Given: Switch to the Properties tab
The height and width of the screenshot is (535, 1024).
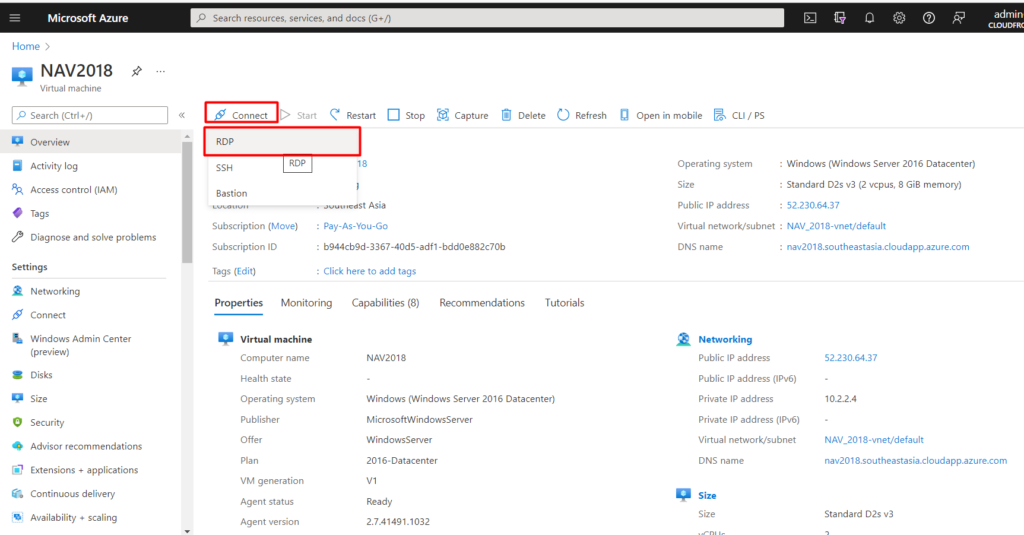Looking at the screenshot, I should [x=238, y=303].
